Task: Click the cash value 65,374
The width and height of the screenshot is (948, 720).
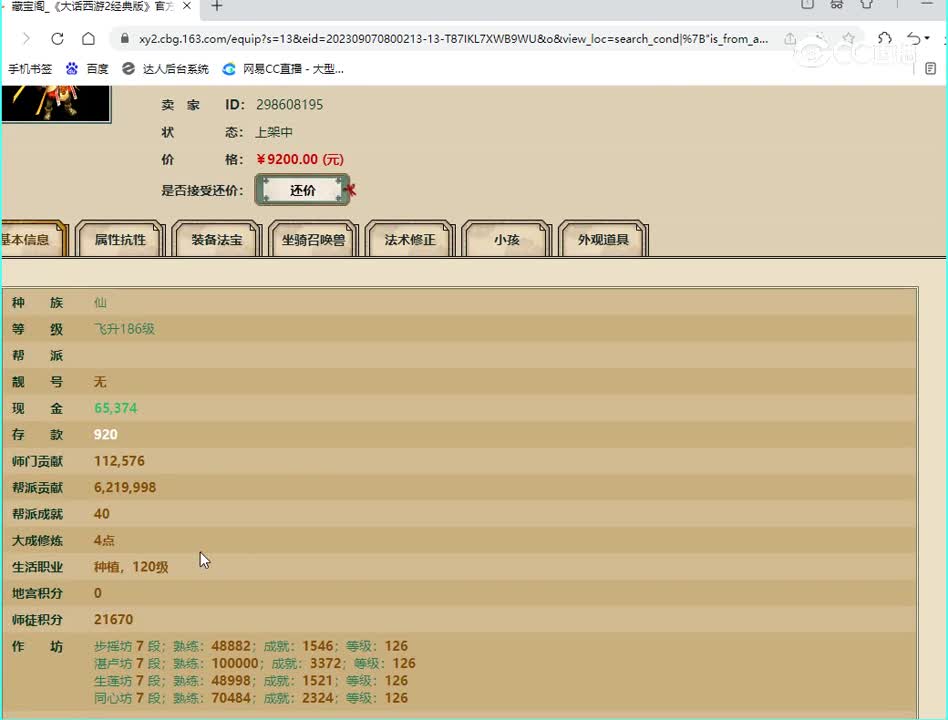Action: click(115, 408)
